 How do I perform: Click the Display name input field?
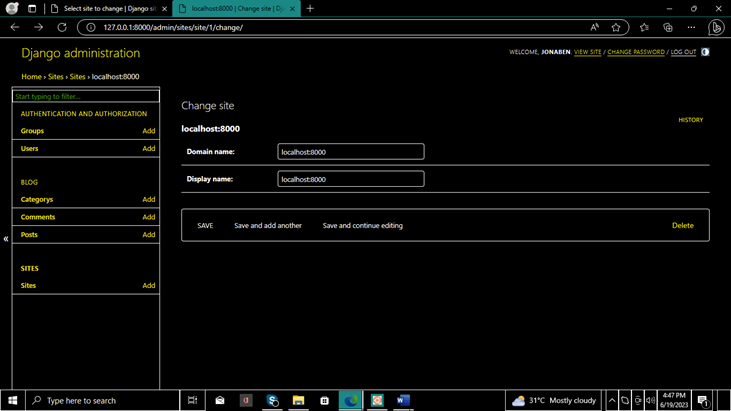(x=351, y=179)
